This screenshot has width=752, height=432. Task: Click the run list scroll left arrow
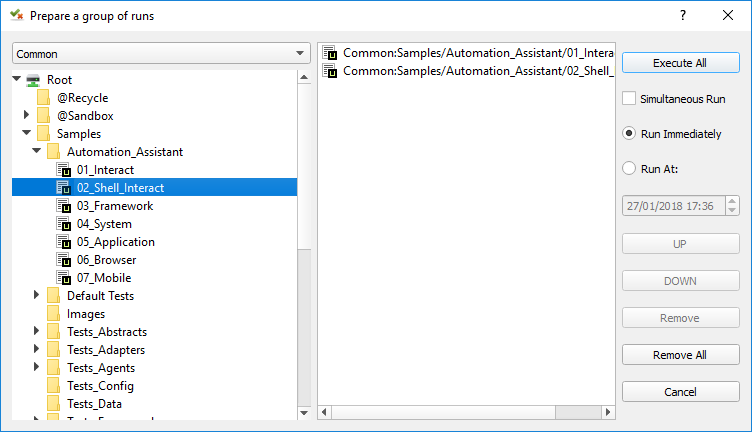click(x=325, y=412)
